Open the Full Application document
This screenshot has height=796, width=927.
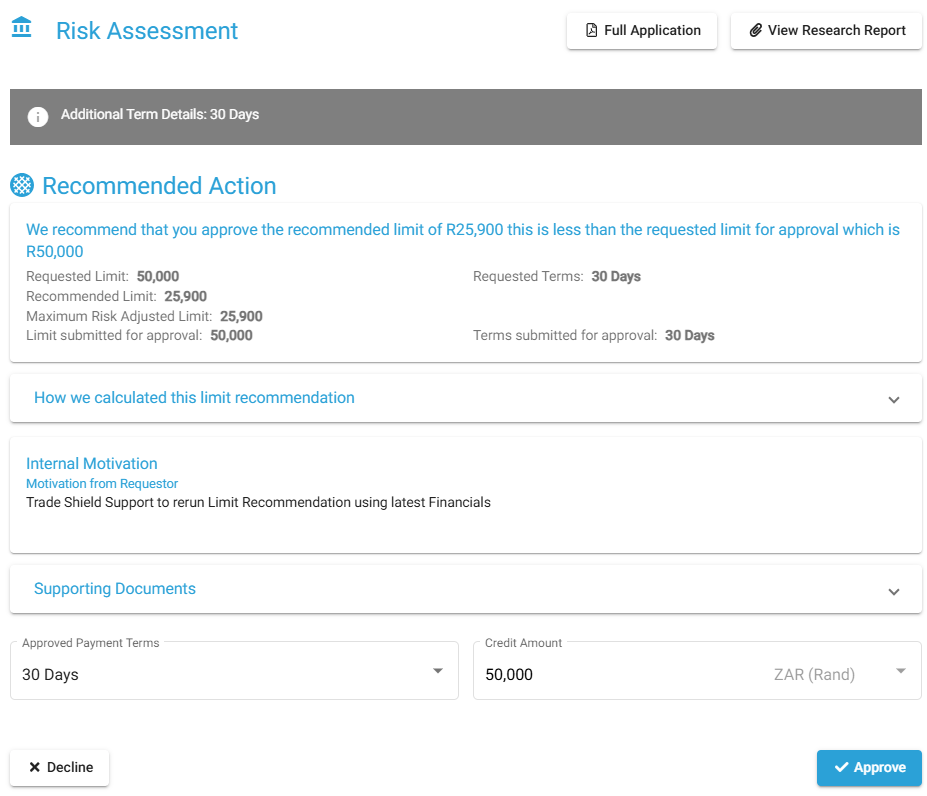pyautogui.click(x=641, y=30)
